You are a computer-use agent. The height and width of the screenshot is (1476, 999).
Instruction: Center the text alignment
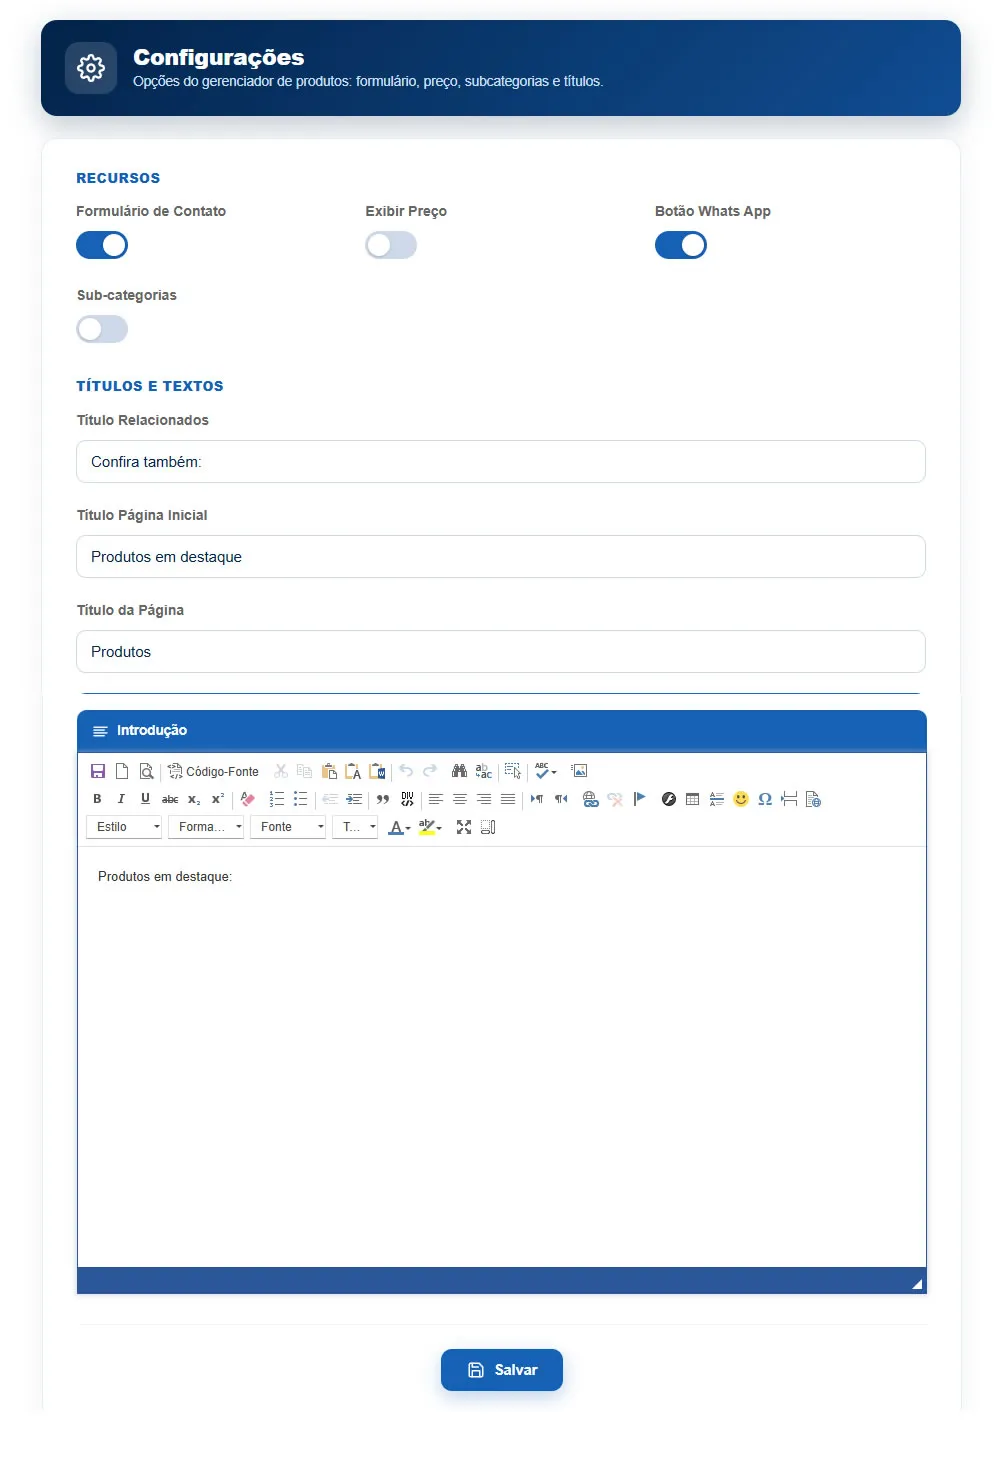point(460,799)
